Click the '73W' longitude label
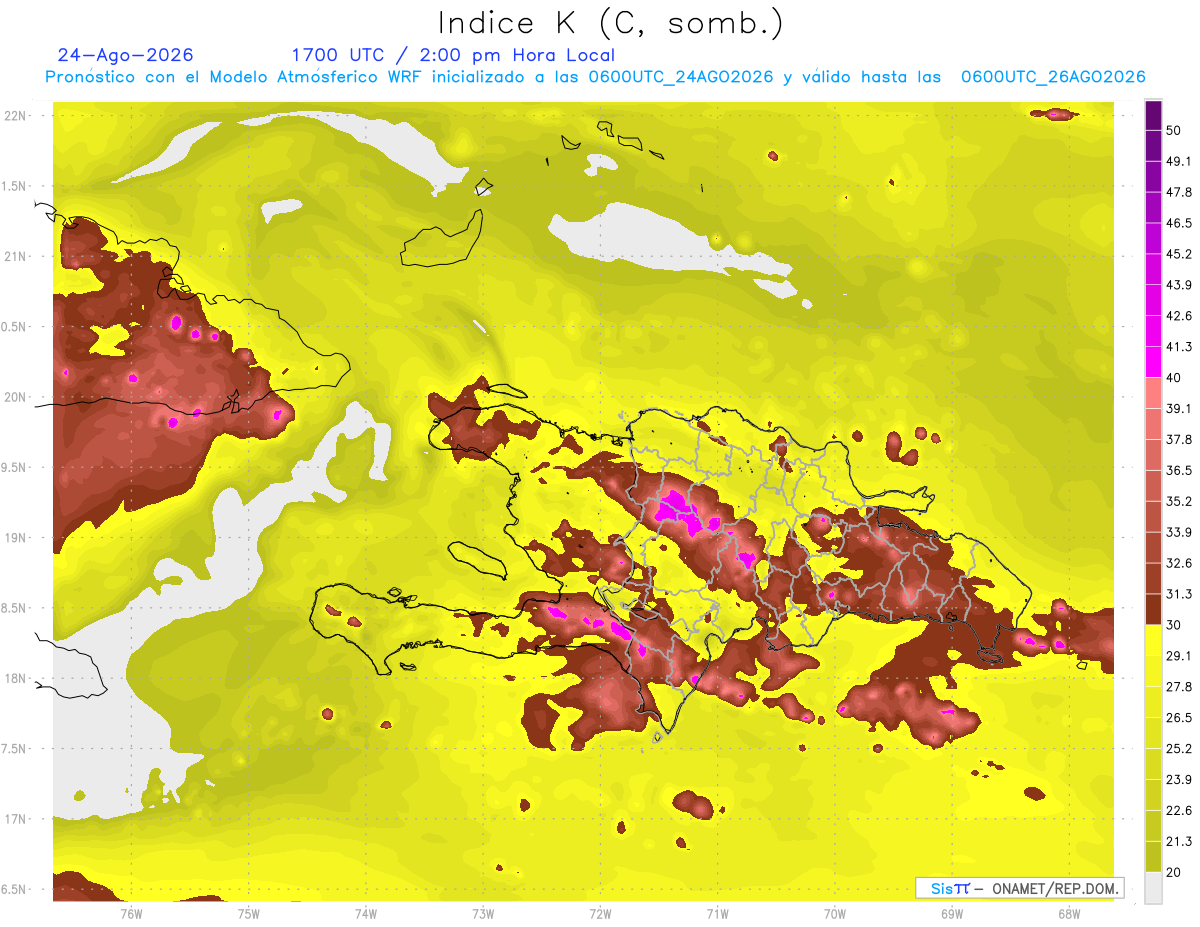Viewport: 1200px width, 927px height. click(x=483, y=913)
